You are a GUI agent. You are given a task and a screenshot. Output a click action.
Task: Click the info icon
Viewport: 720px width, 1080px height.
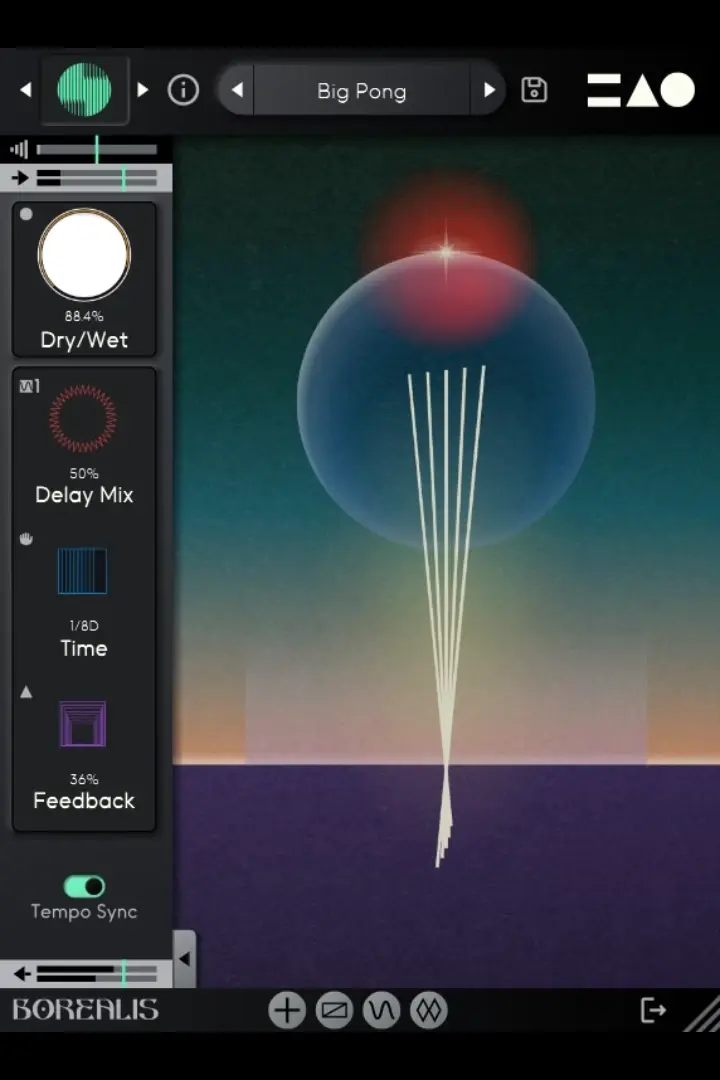[183, 90]
